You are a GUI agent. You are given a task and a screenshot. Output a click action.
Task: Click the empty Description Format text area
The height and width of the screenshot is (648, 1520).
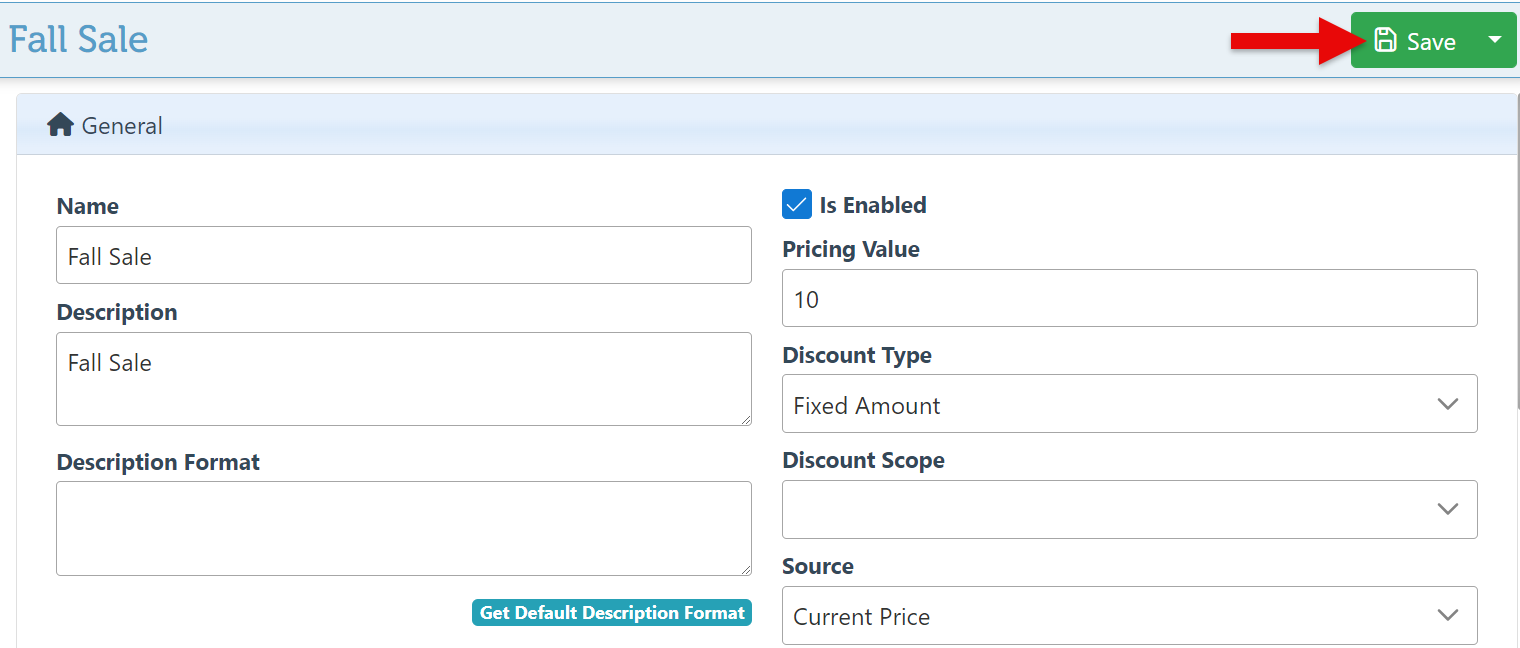point(403,528)
